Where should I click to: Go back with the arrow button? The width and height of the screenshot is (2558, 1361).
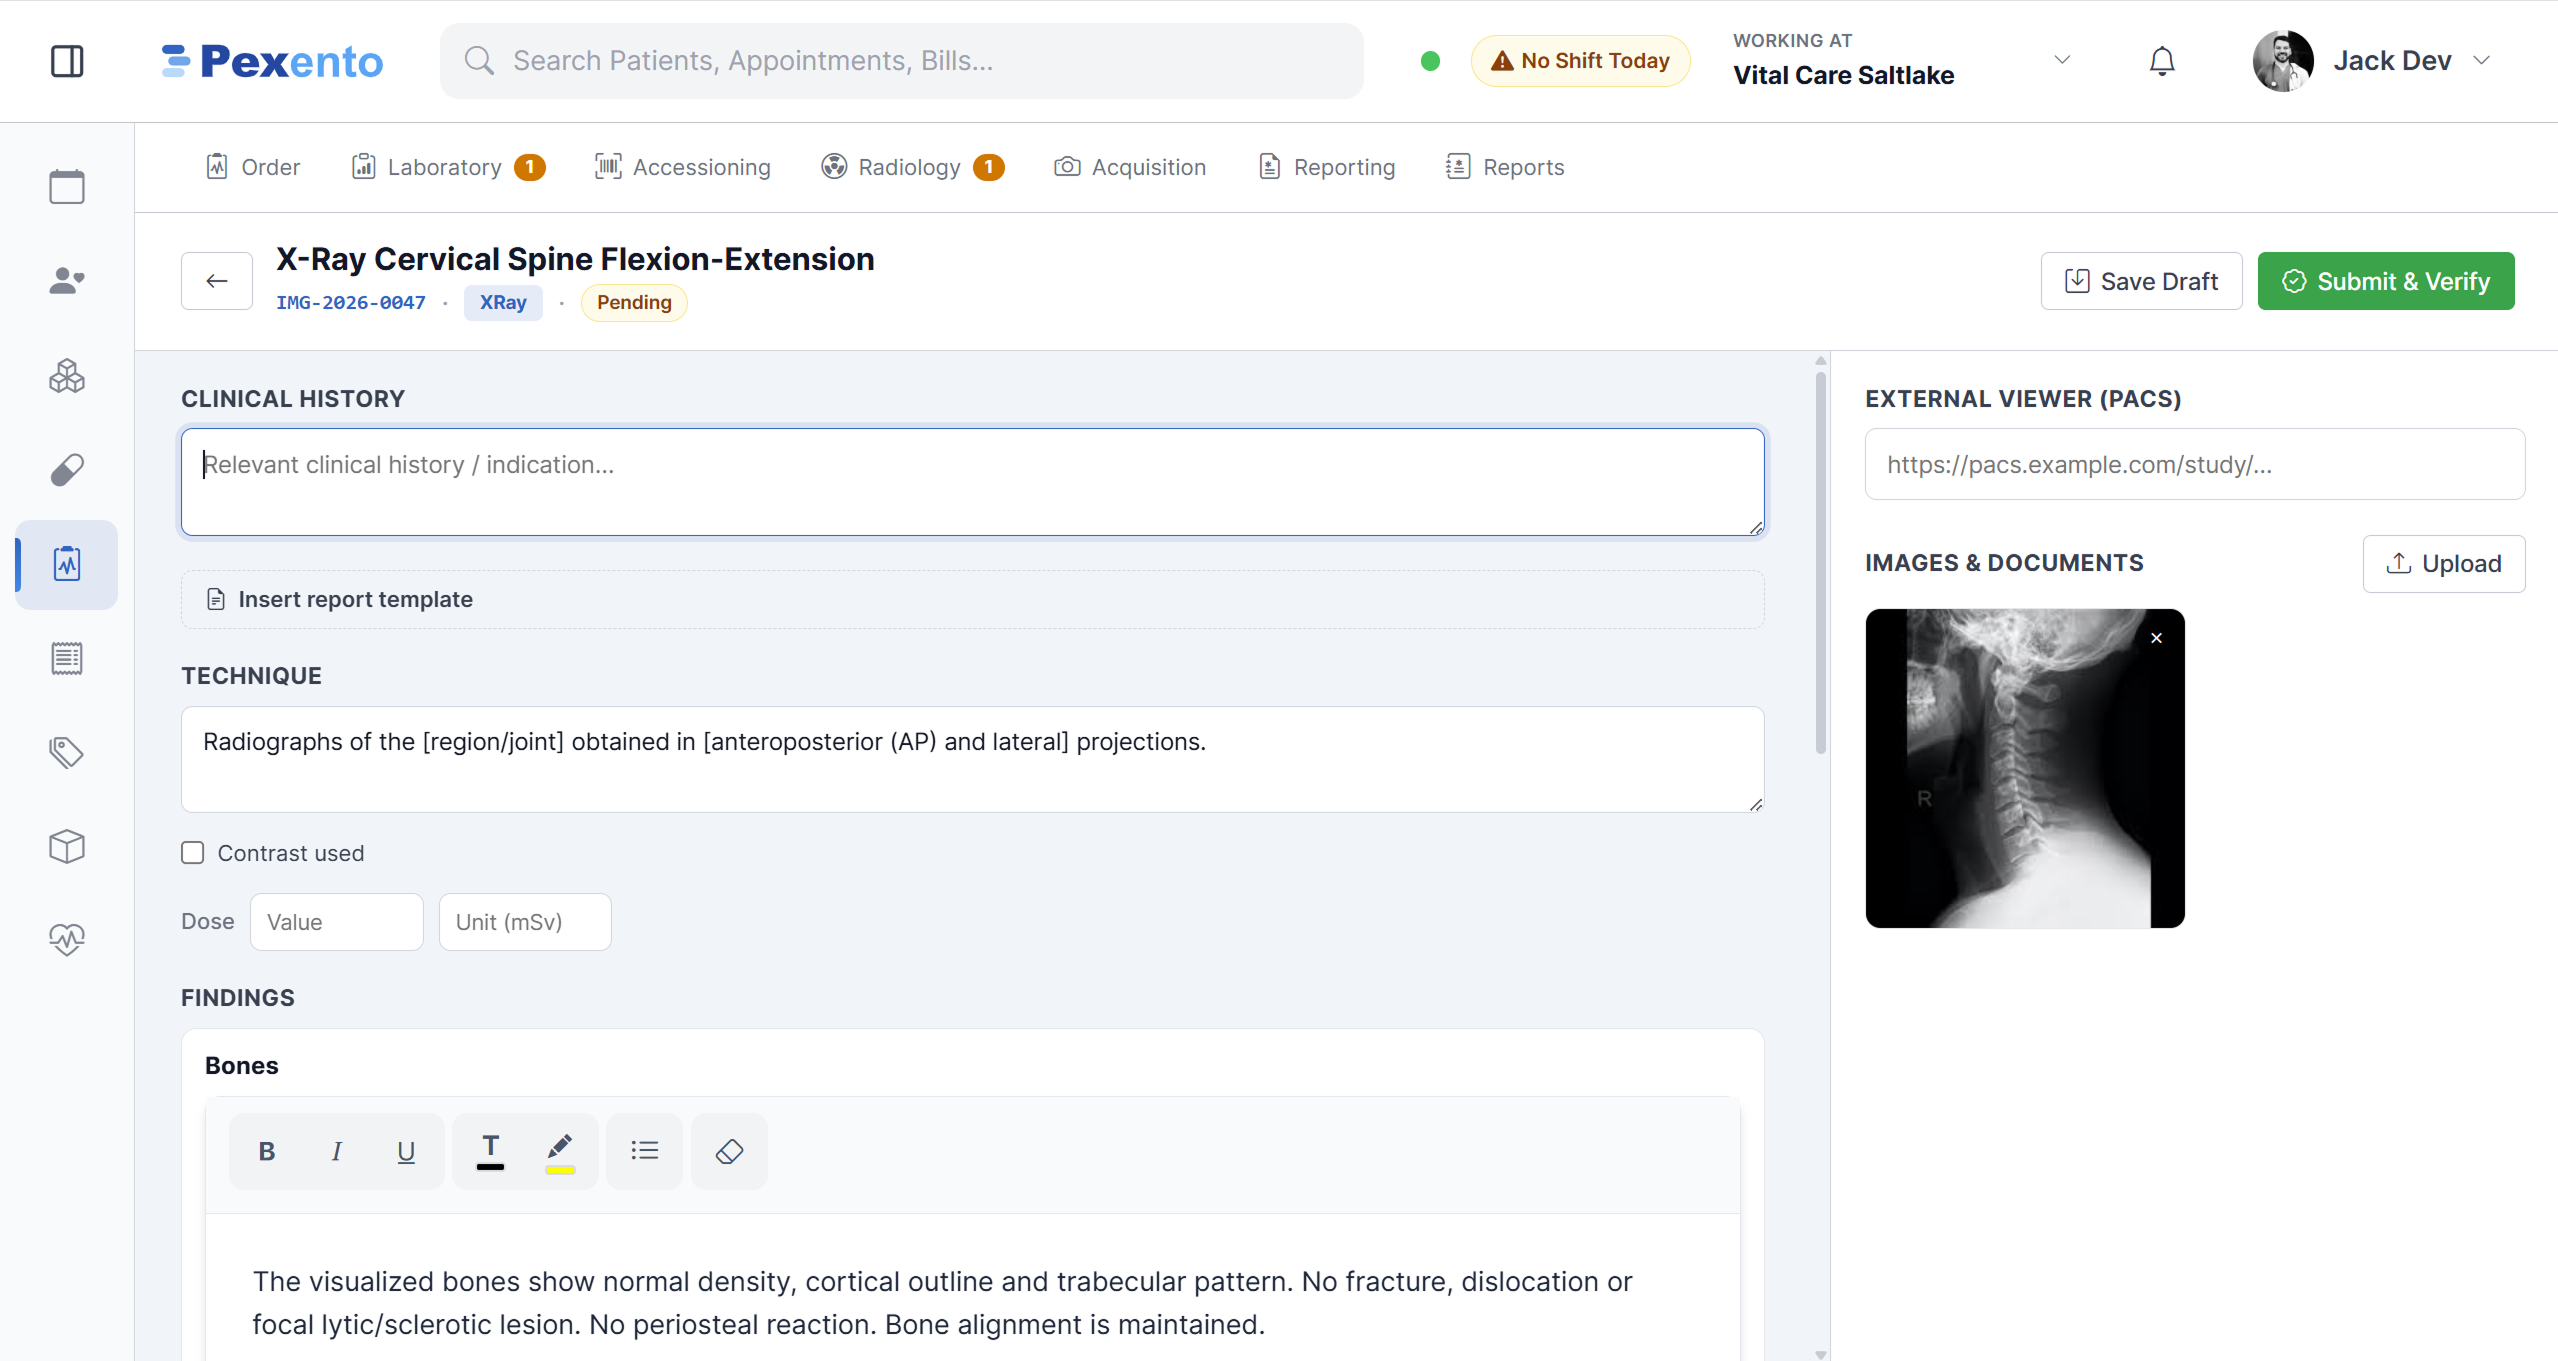click(217, 281)
